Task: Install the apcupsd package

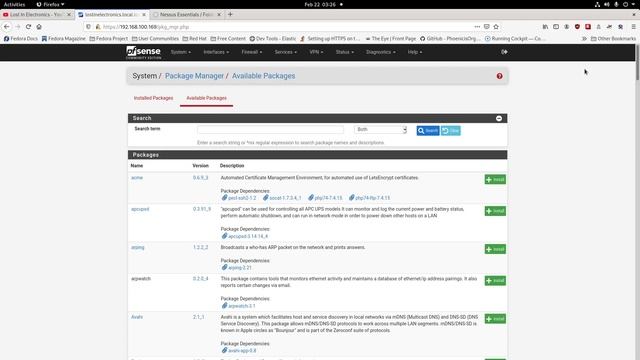Action: (495, 211)
